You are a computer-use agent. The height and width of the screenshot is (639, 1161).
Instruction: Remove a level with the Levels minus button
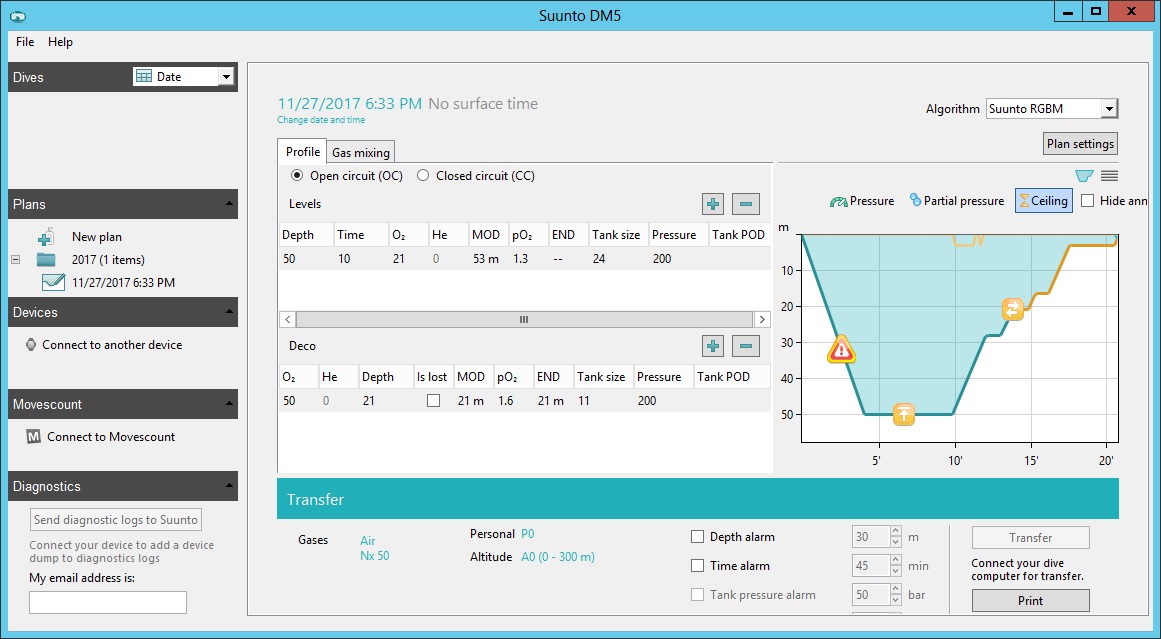pos(746,204)
